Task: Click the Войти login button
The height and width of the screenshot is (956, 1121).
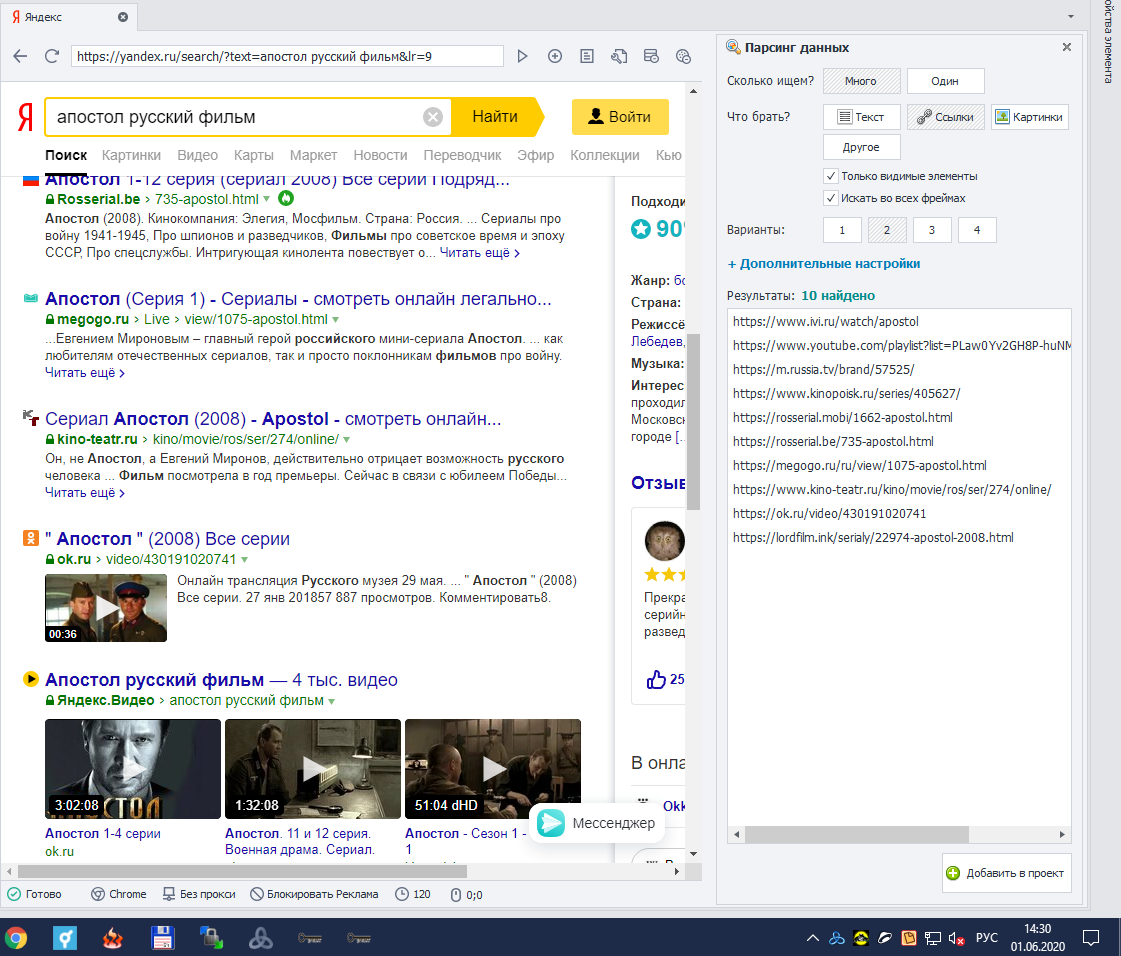Action: point(620,117)
